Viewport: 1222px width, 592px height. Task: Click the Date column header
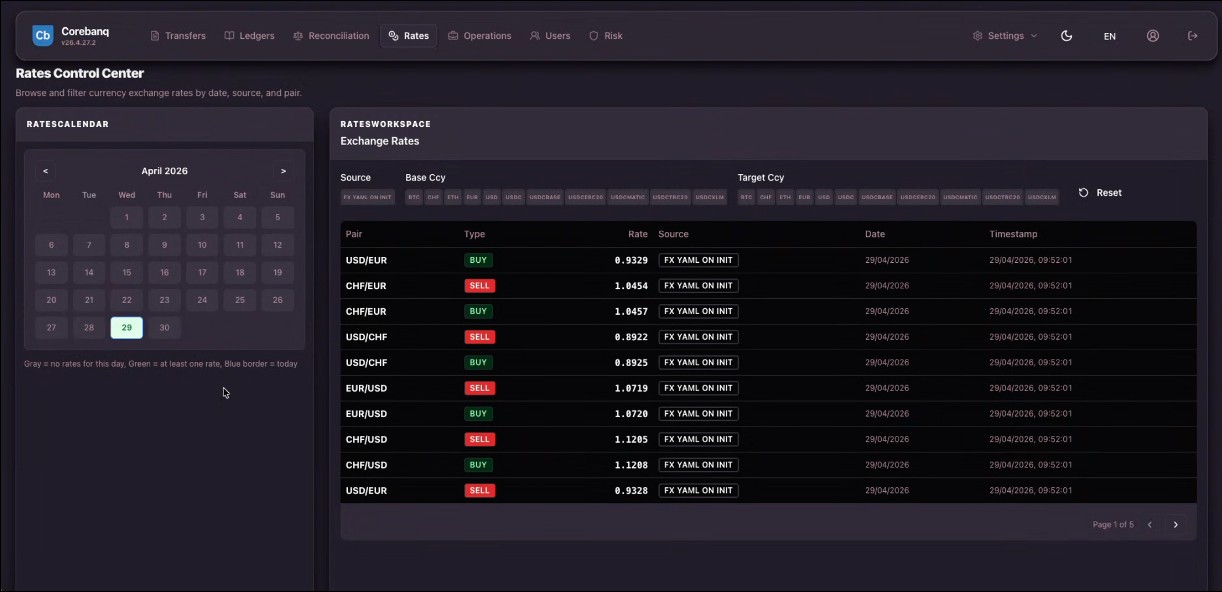point(875,234)
